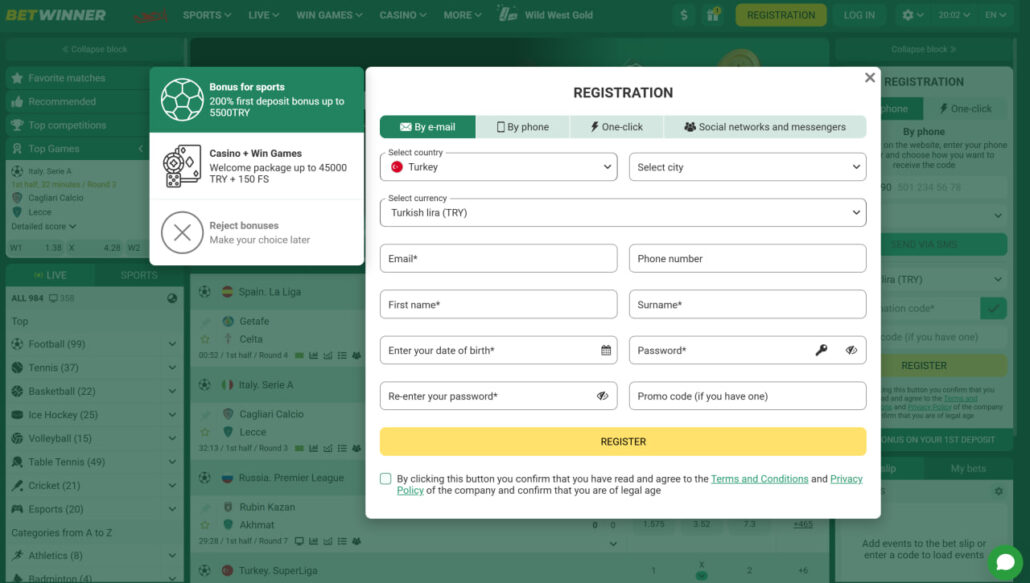Click the Phone number input field
The height and width of the screenshot is (583, 1030).
coord(748,259)
